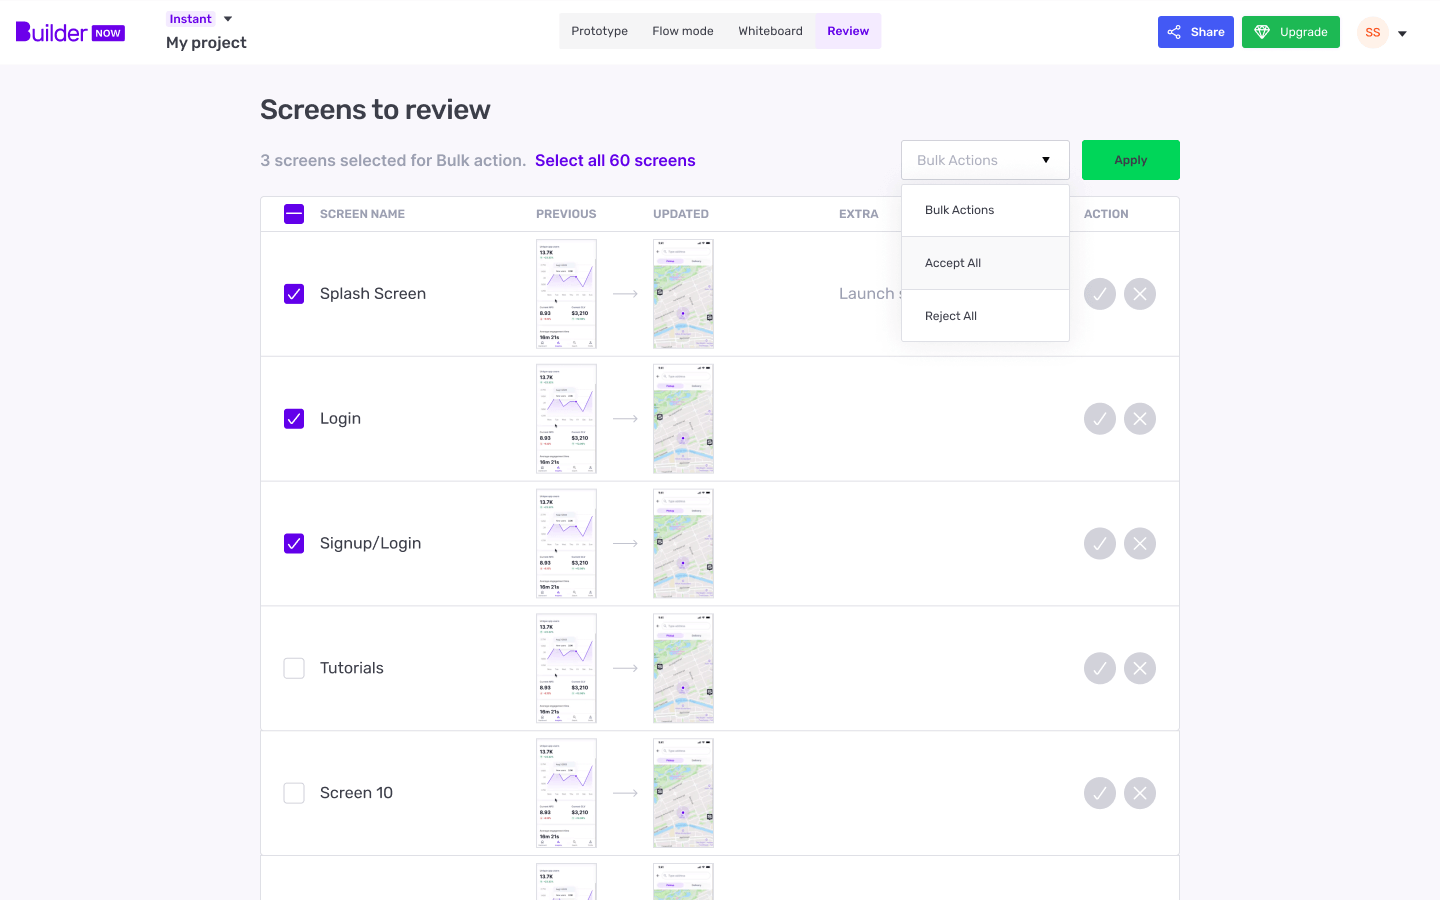This screenshot has width=1440, height=900.
Task: Click the EXTRA column header
Action: (859, 214)
